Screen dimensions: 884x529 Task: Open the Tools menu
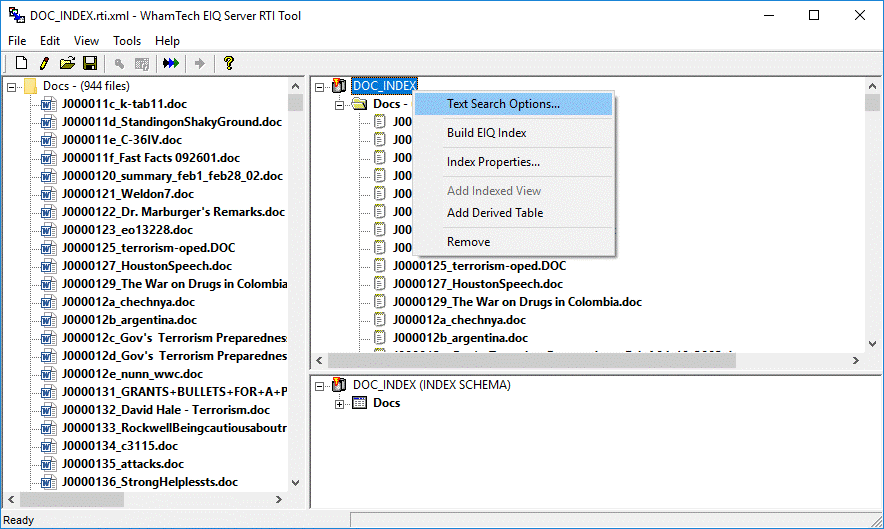pyautogui.click(x=127, y=41)
